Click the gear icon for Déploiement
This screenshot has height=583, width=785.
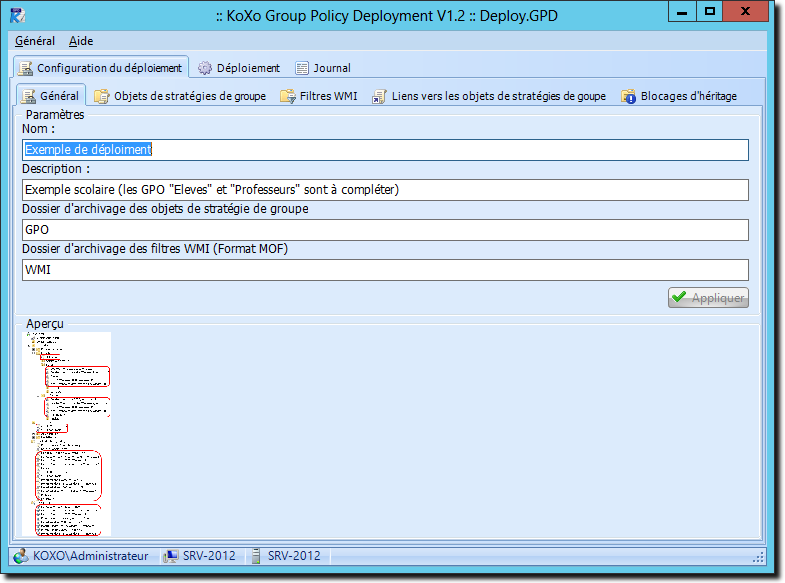coord(205,68)
